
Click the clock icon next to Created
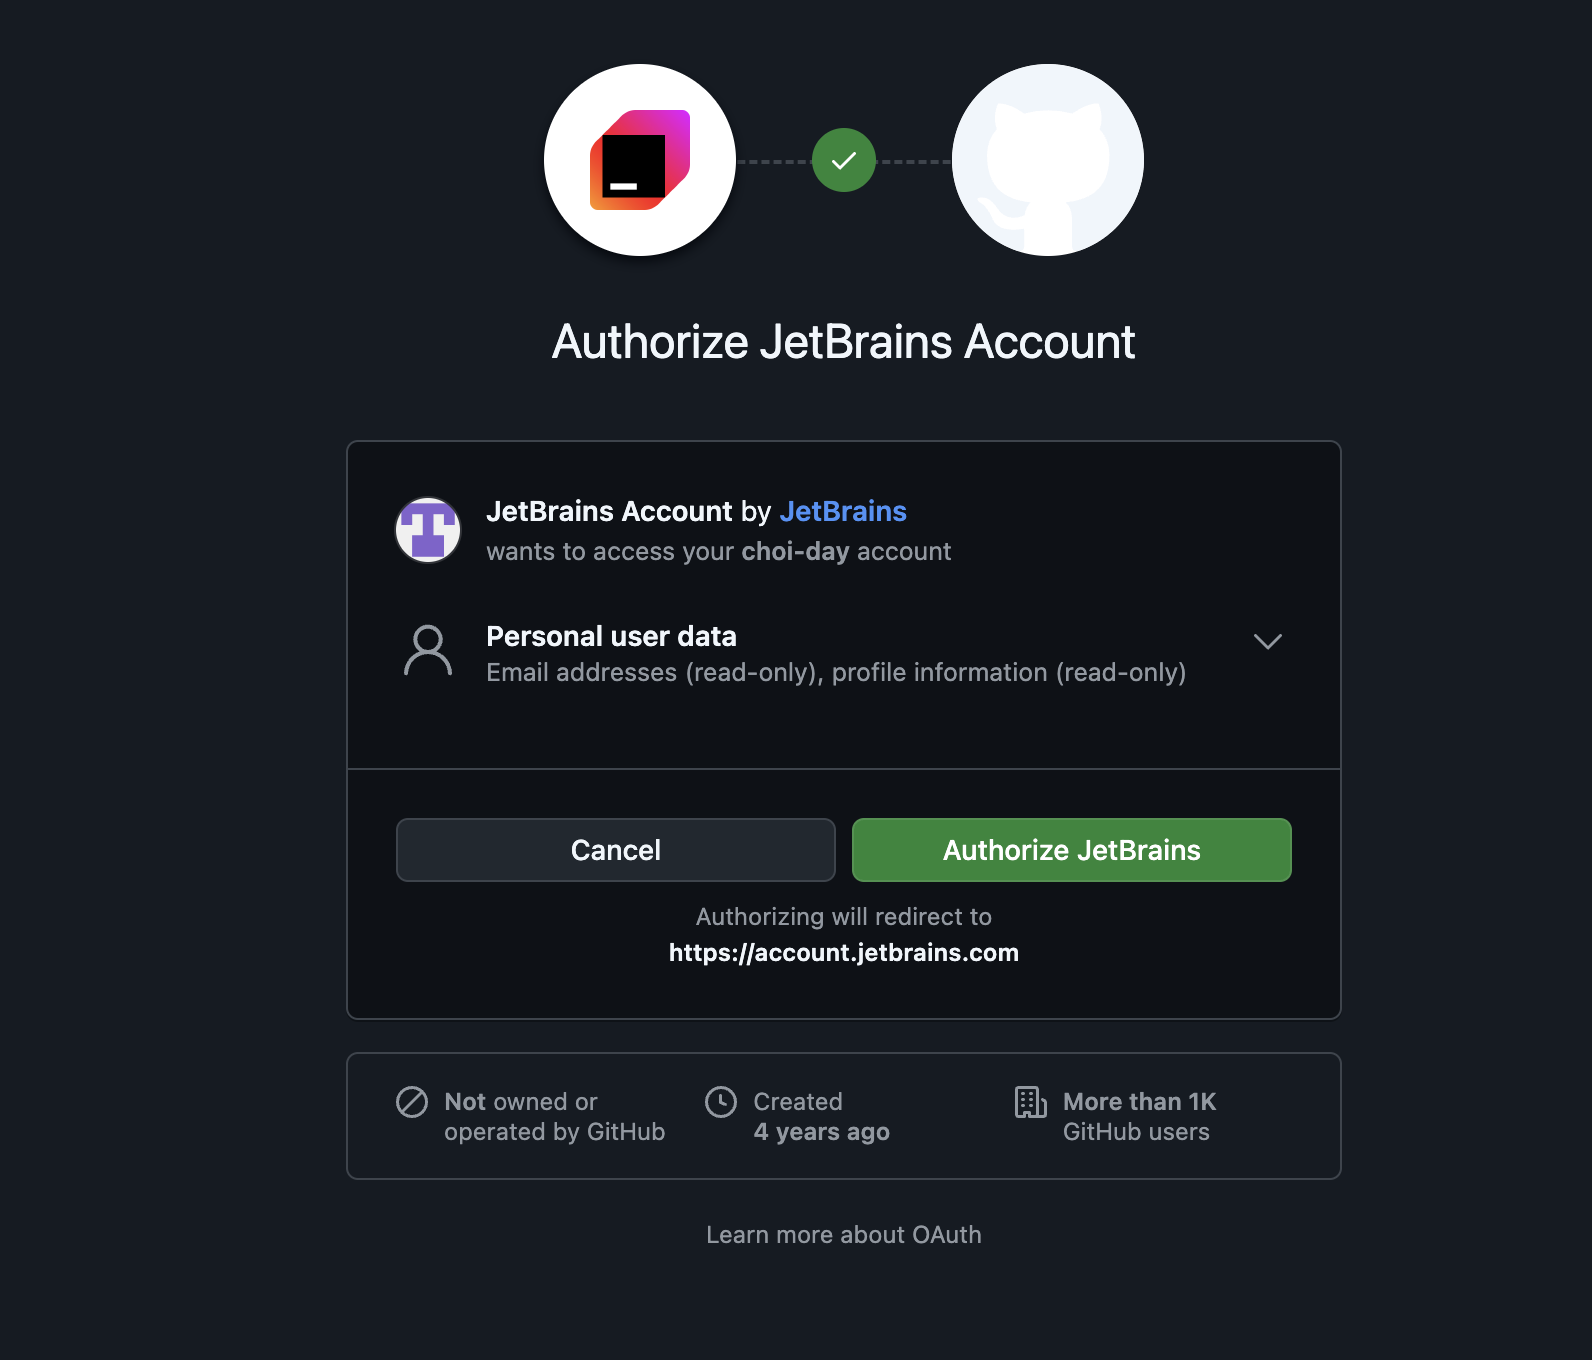(721, 1102)
